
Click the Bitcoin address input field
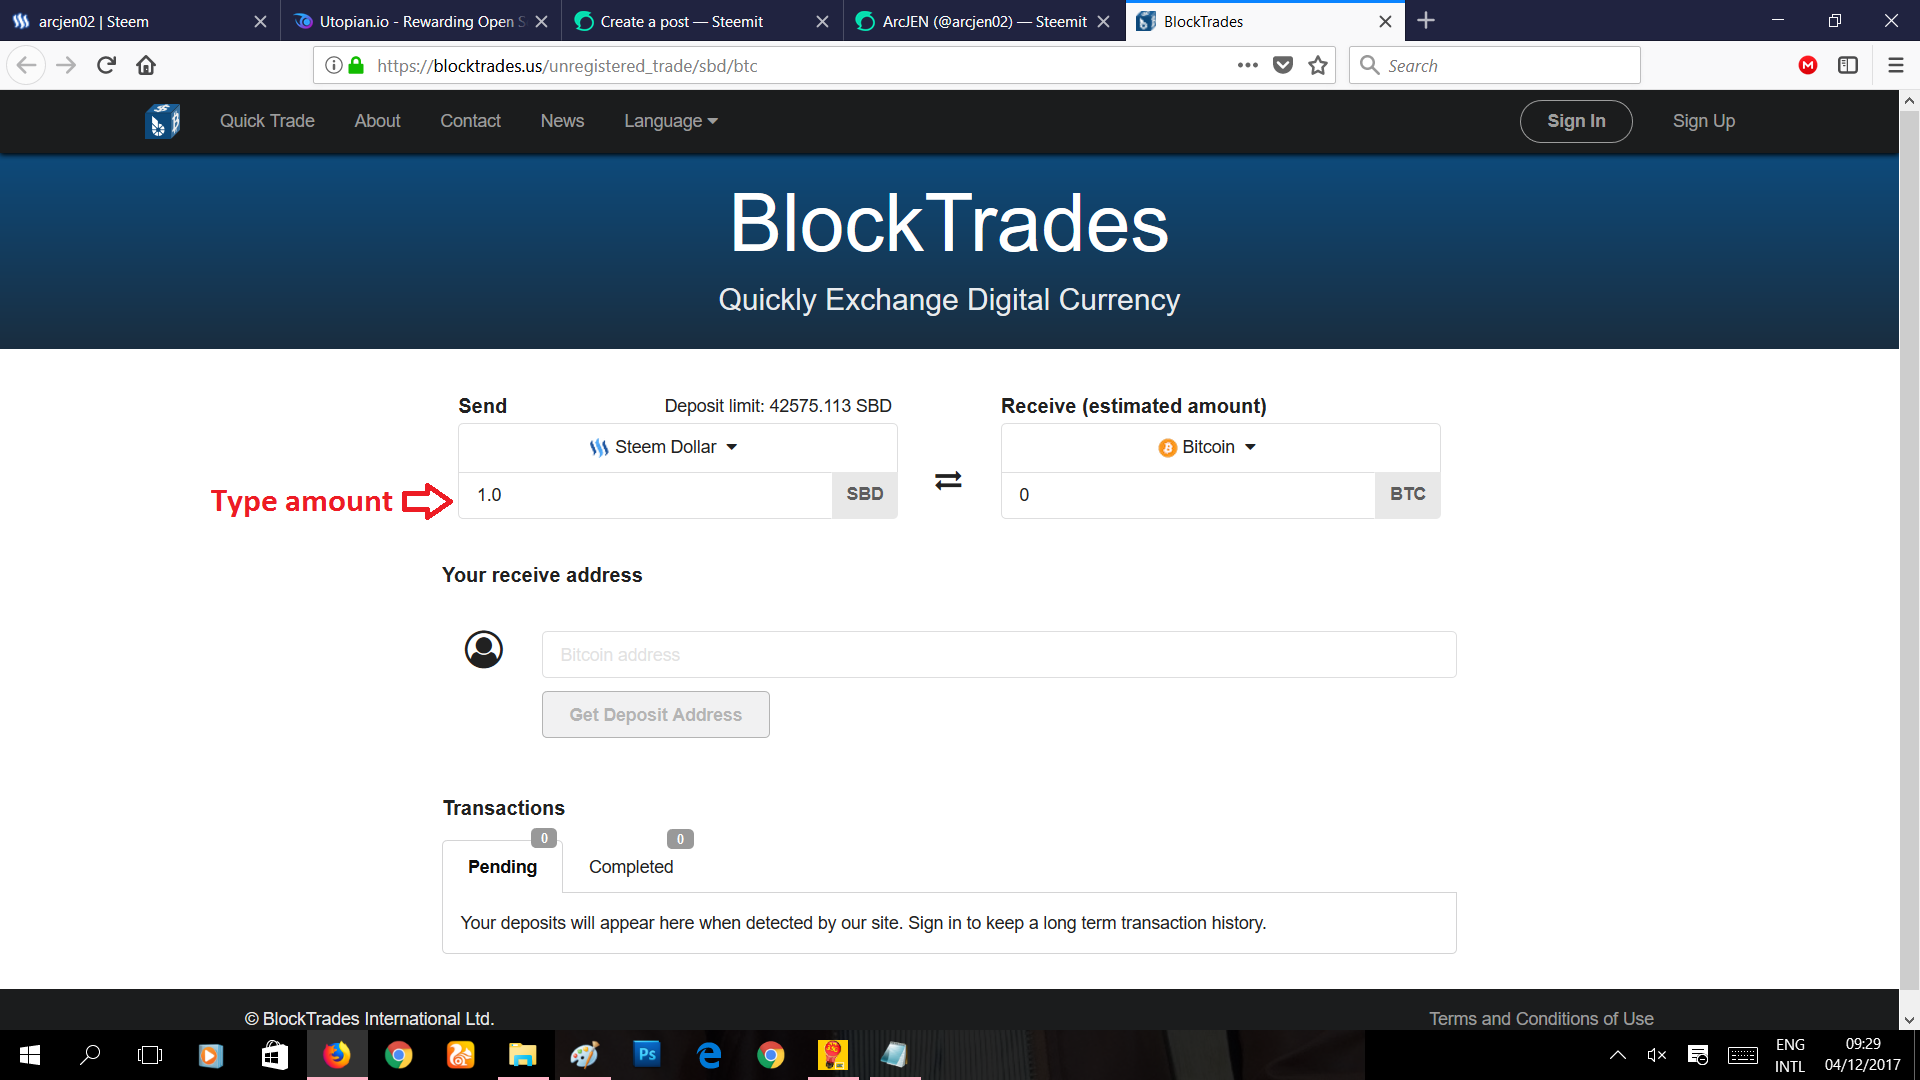(998, 655)
